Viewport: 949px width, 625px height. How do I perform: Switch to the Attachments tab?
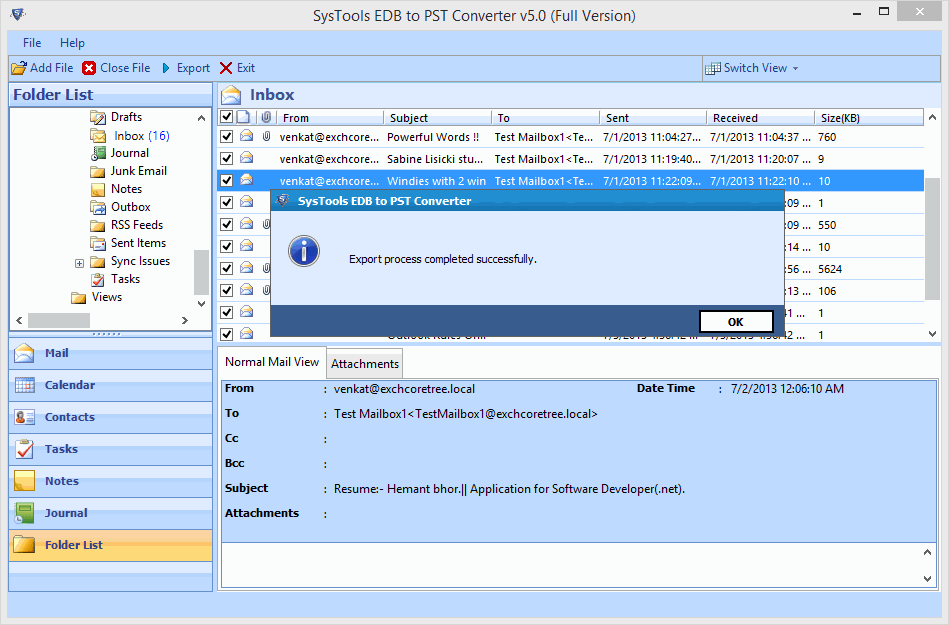[364, 364]
